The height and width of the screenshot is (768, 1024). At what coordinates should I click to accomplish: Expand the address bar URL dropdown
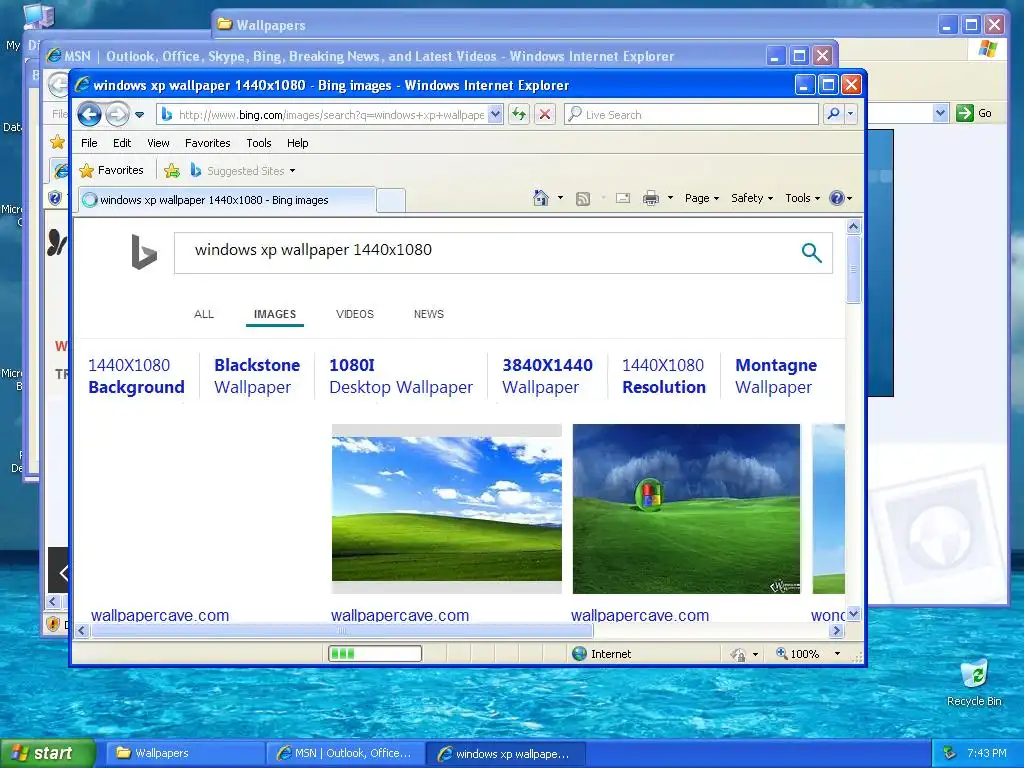[x=496, y=115]
